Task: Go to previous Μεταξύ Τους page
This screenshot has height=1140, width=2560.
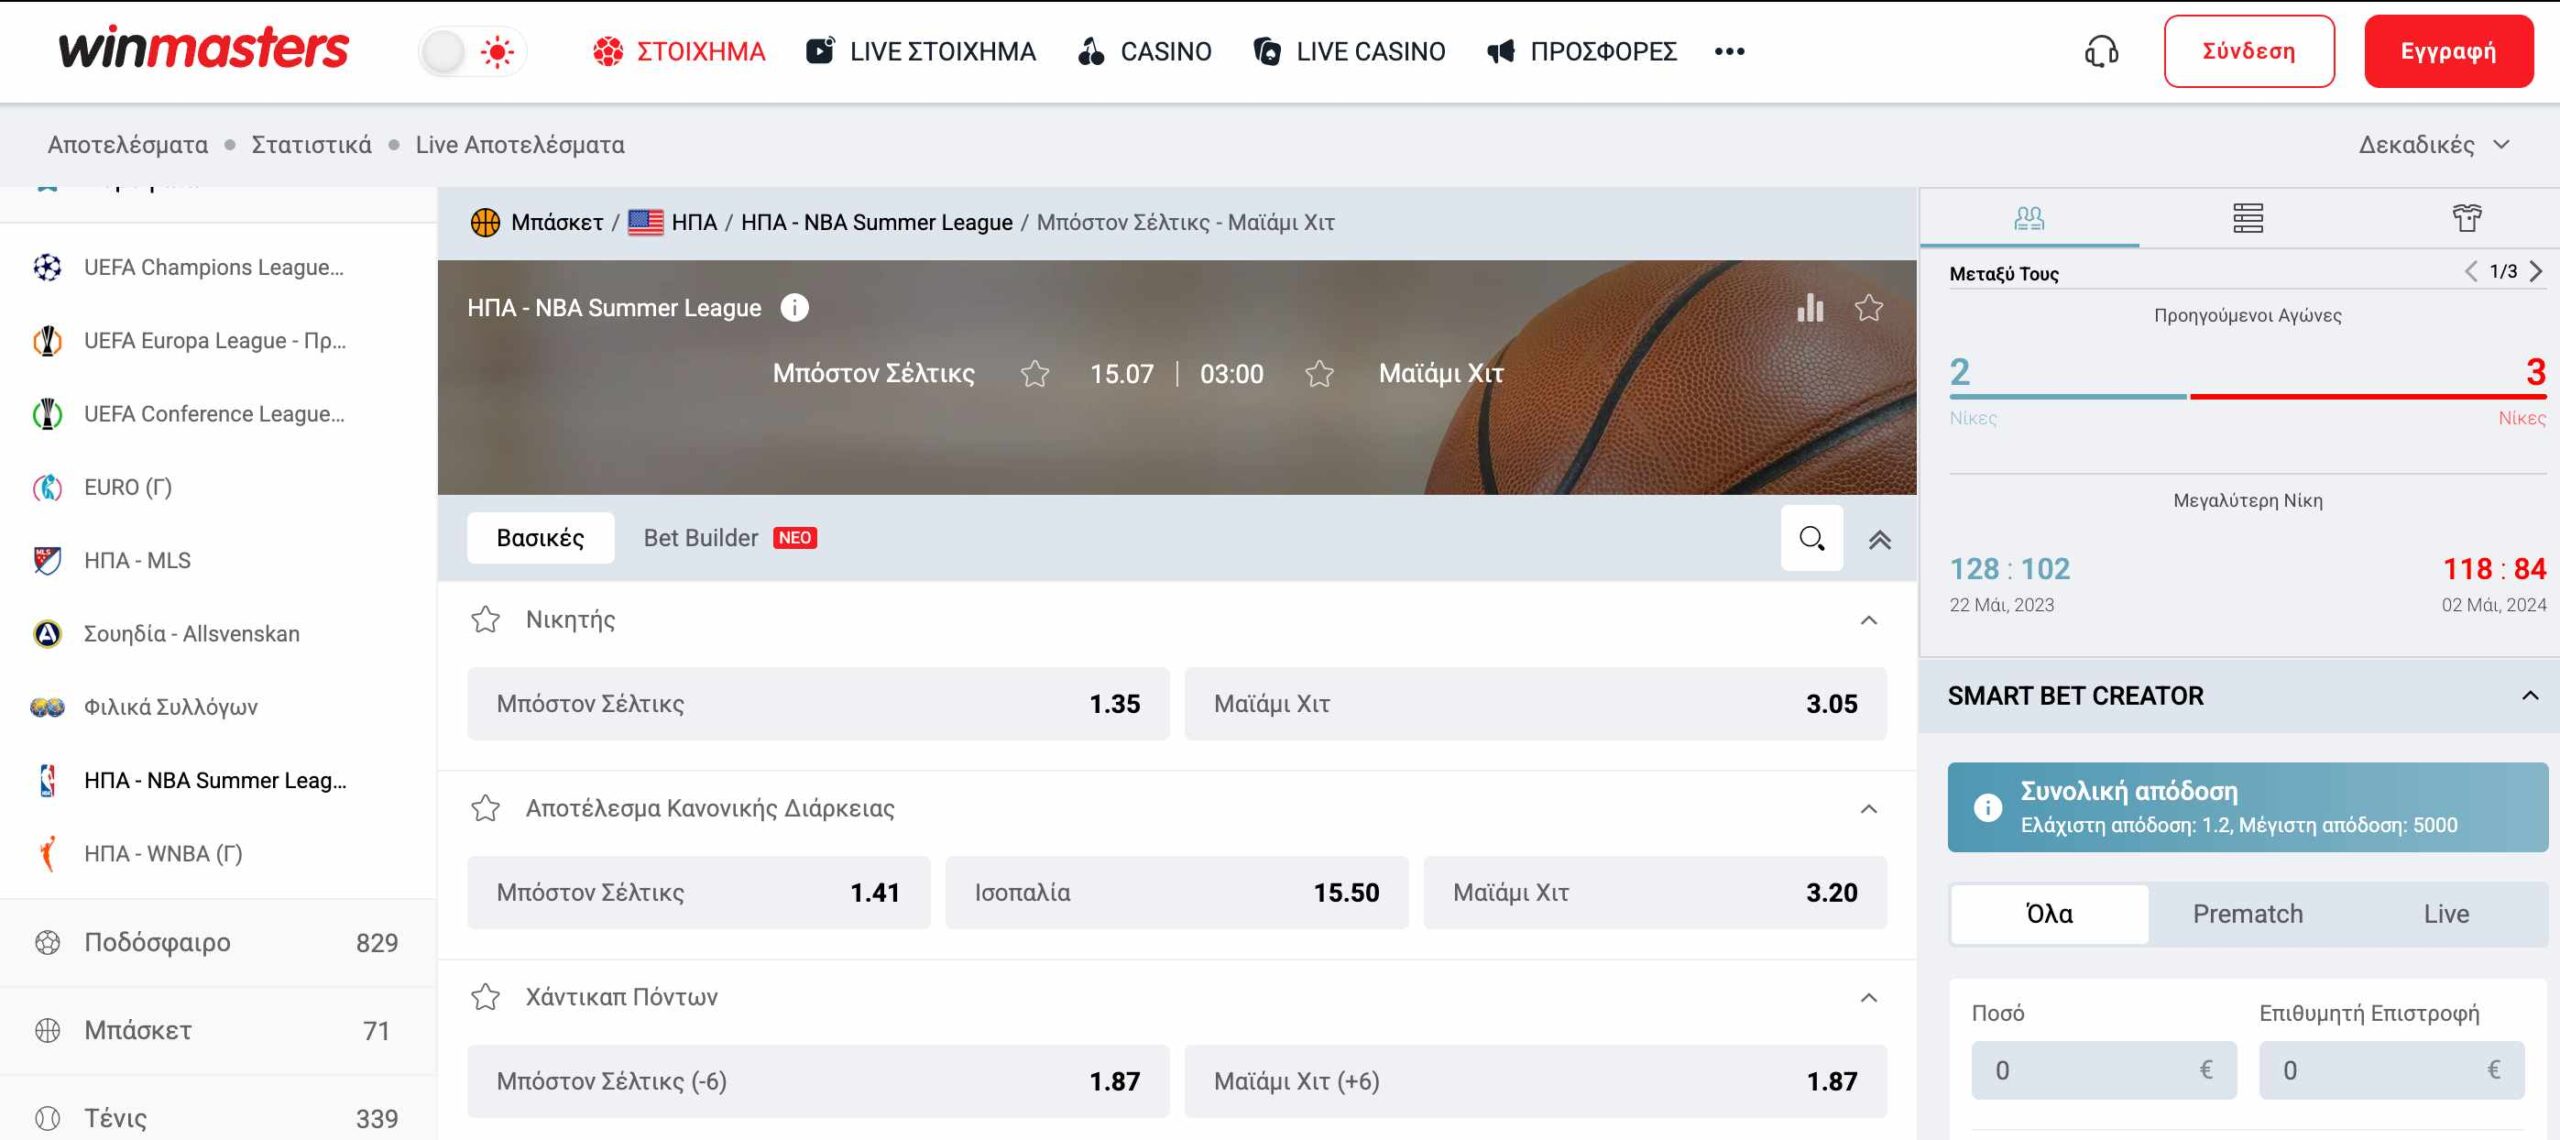Action: [x=2471, y=271]
